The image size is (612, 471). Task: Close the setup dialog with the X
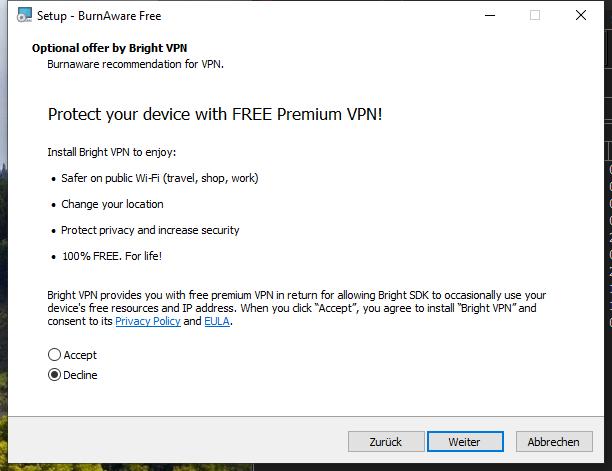[581, 15]
